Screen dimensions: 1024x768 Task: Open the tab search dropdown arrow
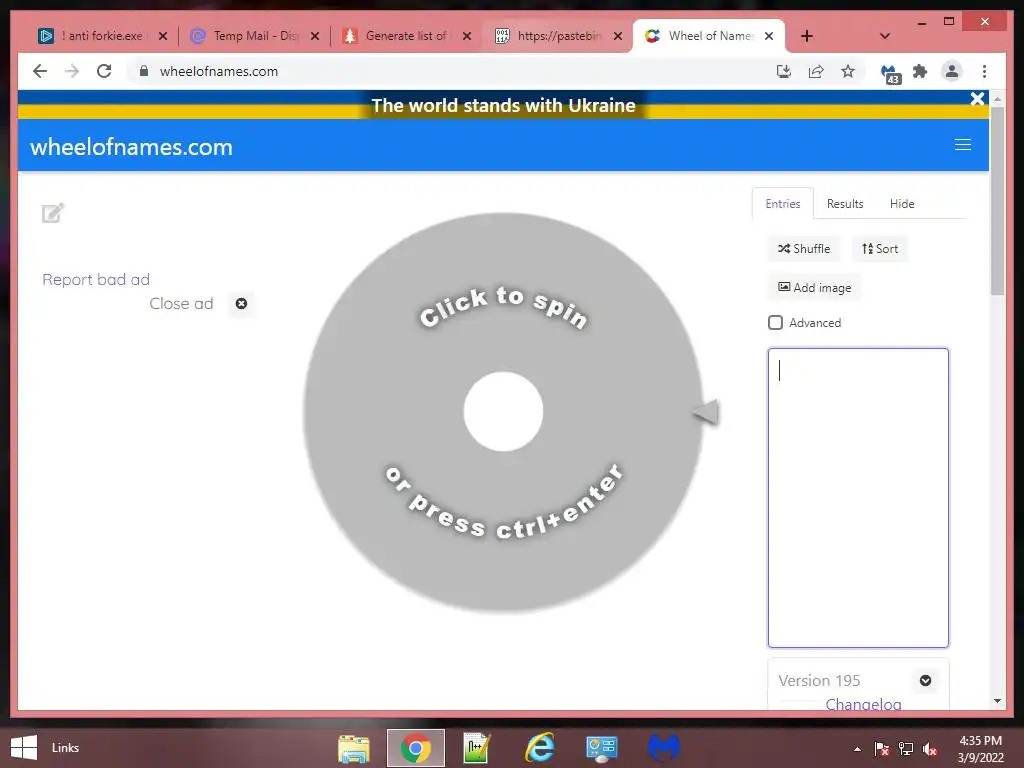point(885,36)
